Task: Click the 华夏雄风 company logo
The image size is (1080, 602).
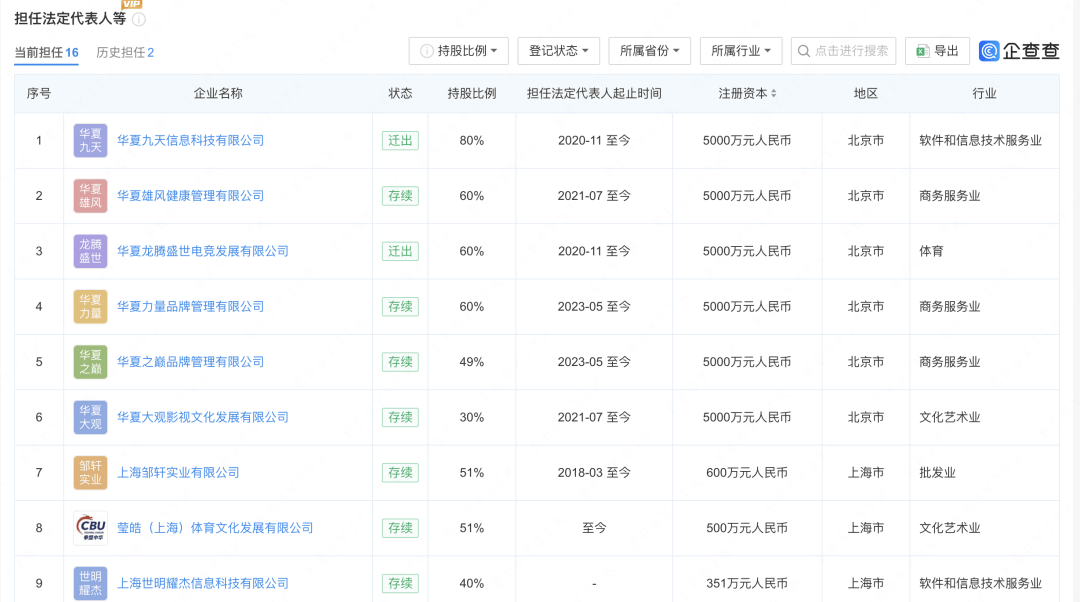Action: coord(90,196)
